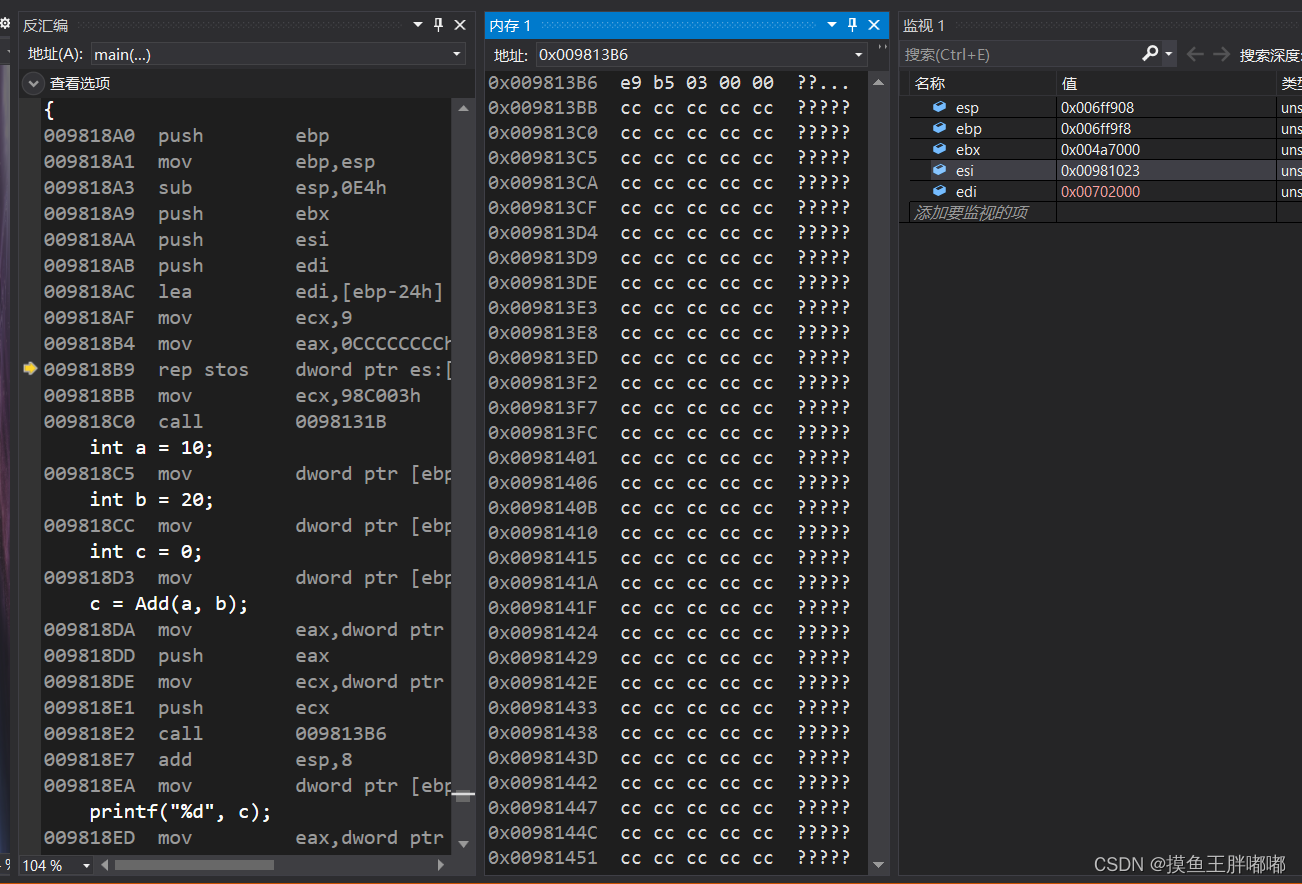Viewport: 1302px width, 884px height.
Task: Select the ebx watch variable icon
Action: point(939,149)
